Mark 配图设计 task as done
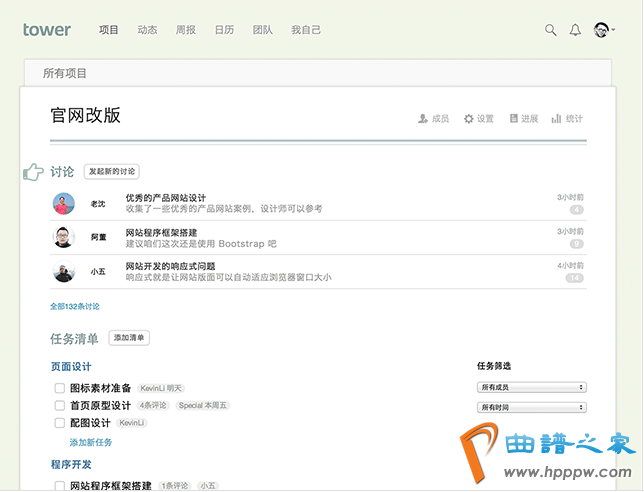This screenshot has height=492, width=644. click(x=60, y=423)
